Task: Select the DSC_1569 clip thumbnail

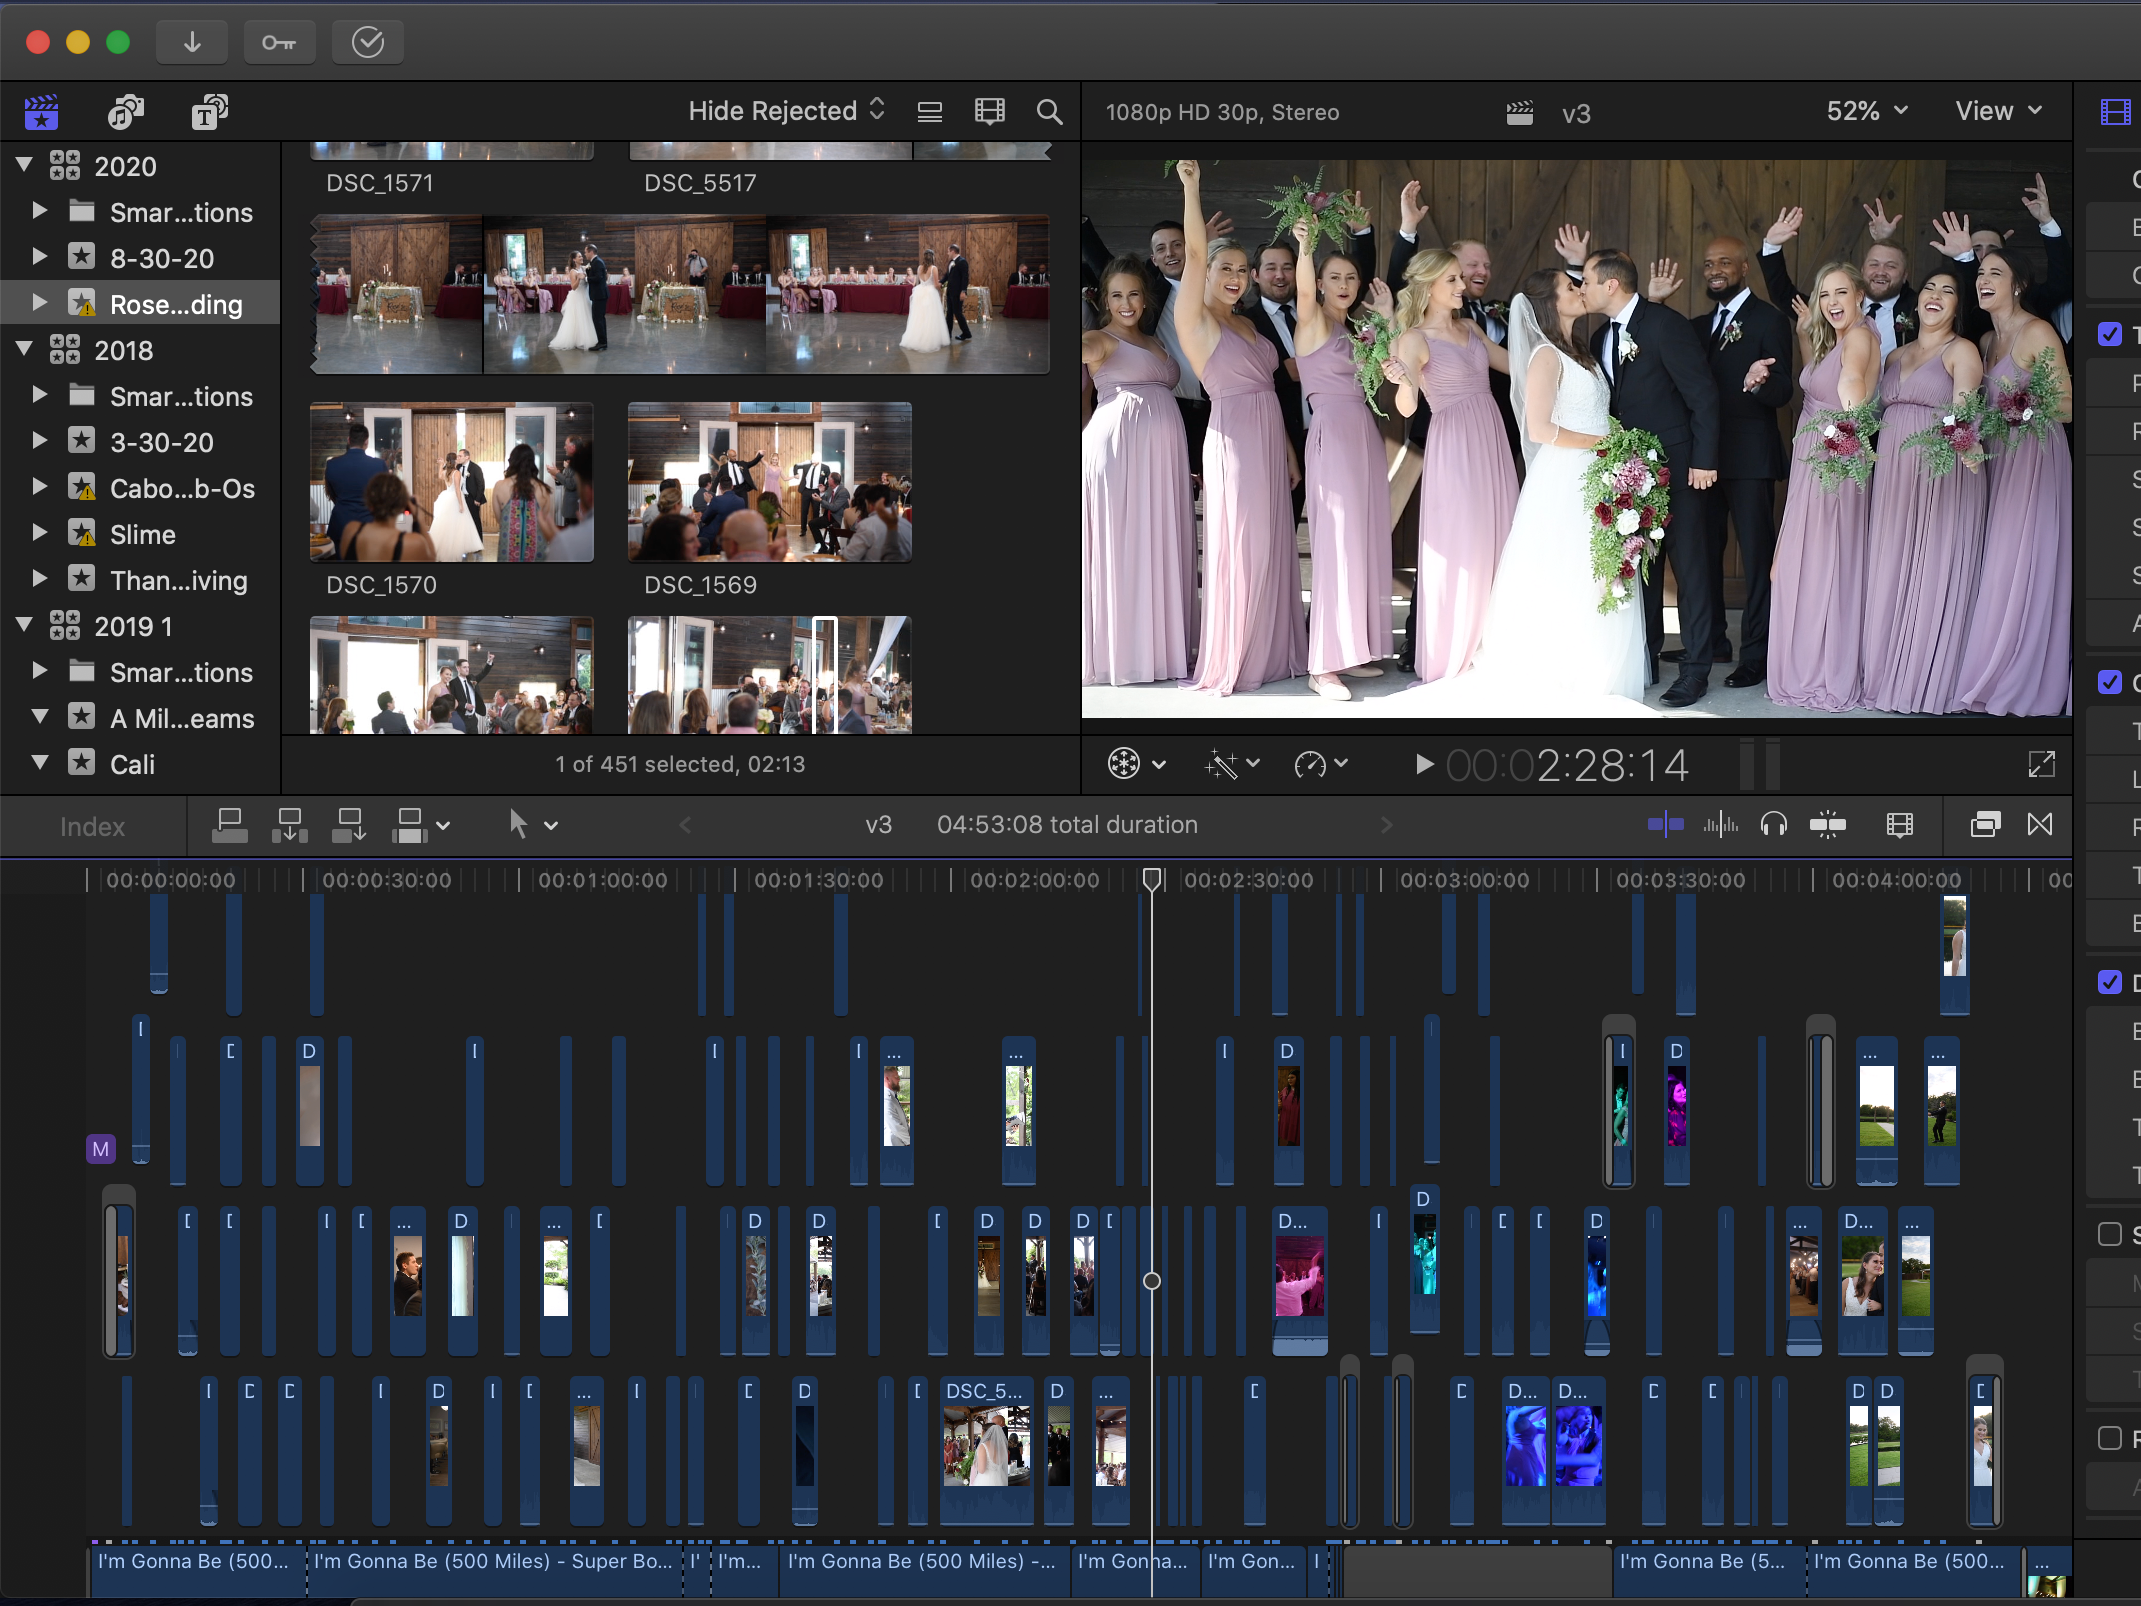Action: 770,482
